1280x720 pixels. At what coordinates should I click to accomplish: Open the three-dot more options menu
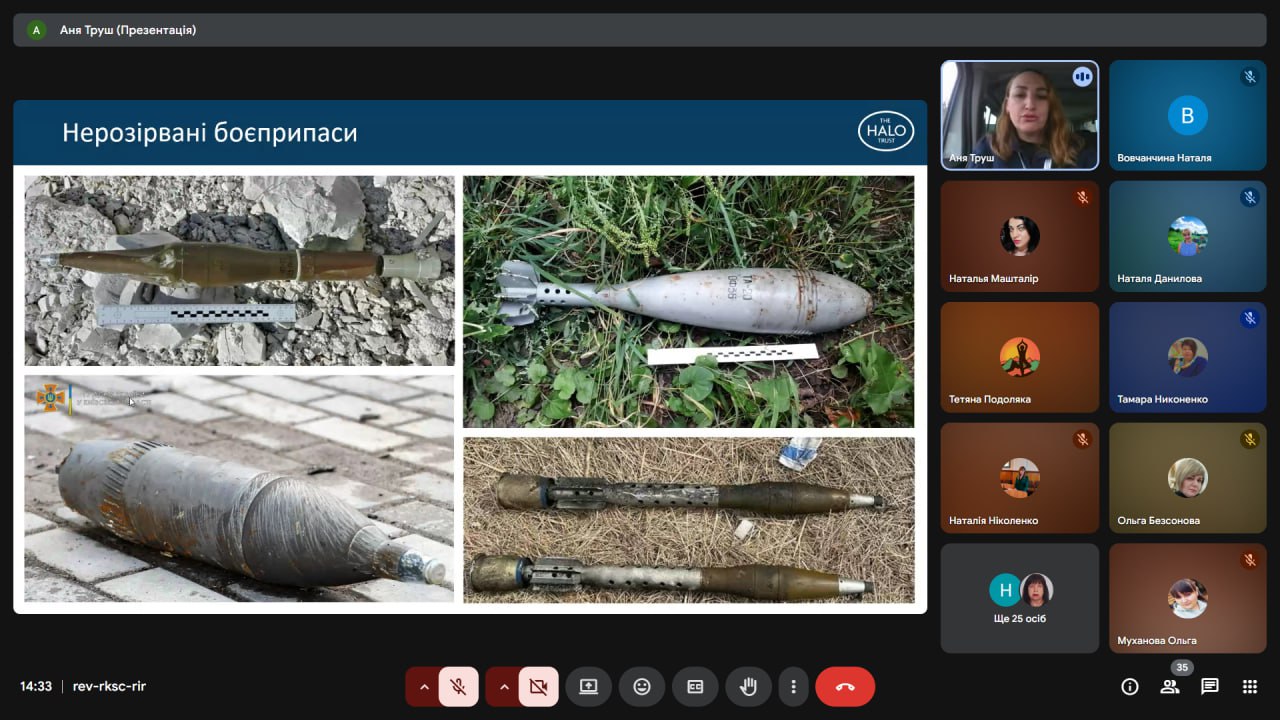tap(793, 687)
